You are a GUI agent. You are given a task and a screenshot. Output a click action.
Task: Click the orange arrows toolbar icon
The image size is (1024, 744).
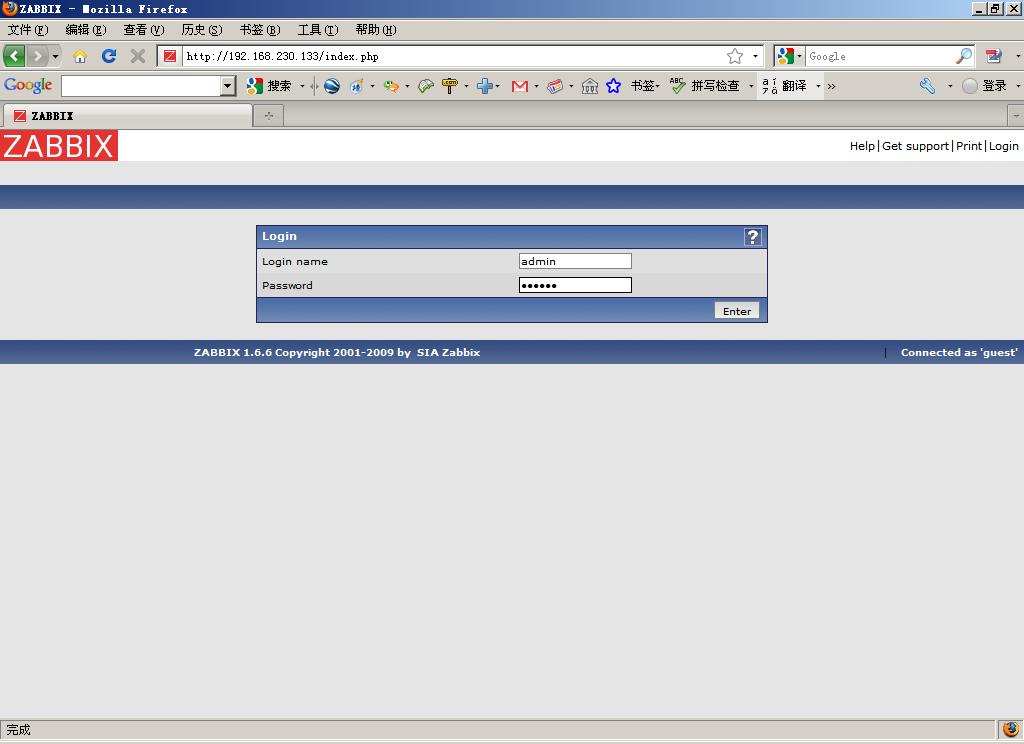[x=391, y=86]
